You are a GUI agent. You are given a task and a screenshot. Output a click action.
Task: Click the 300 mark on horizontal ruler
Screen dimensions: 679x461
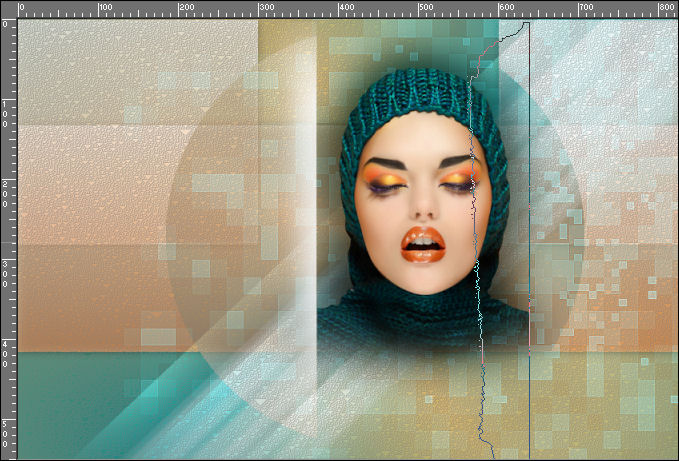266,7
